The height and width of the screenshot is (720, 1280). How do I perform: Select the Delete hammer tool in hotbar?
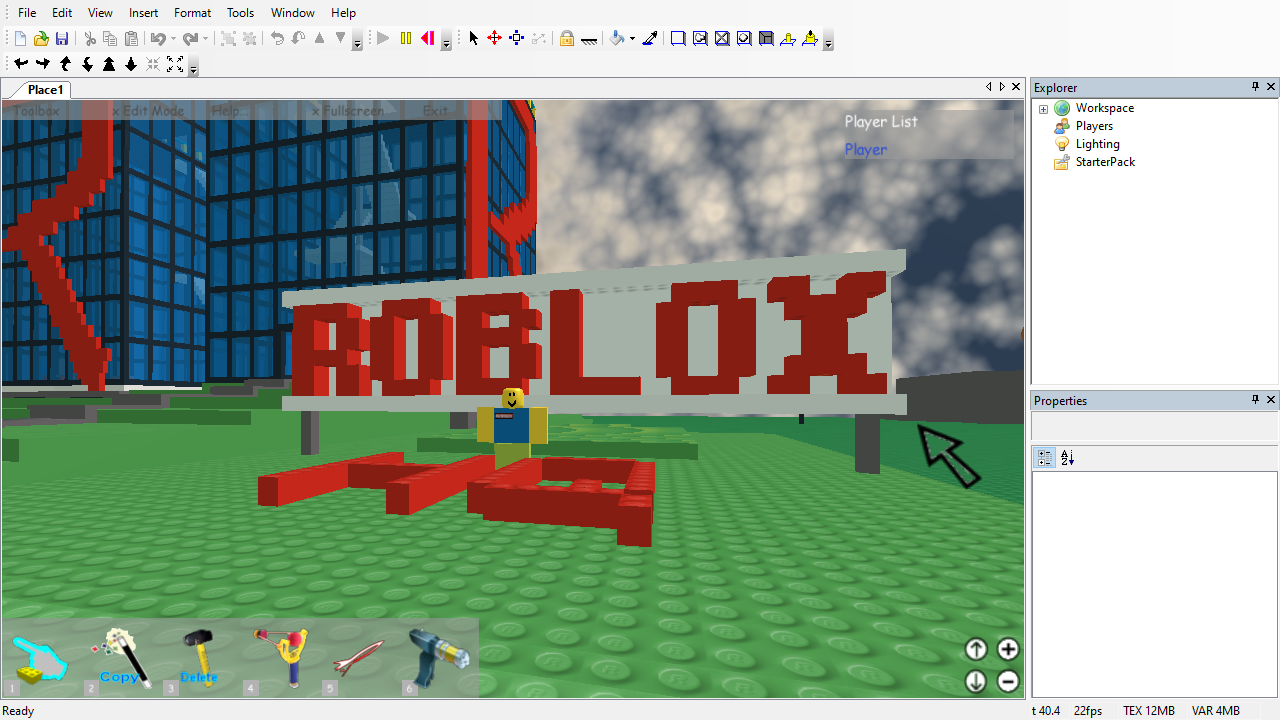click(200, 658)
